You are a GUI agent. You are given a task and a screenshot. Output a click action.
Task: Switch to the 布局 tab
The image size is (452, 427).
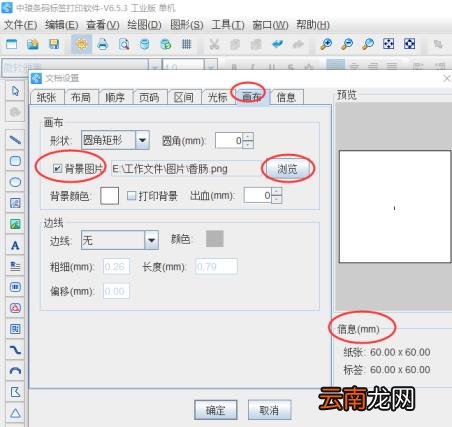(x=81, y=97)
